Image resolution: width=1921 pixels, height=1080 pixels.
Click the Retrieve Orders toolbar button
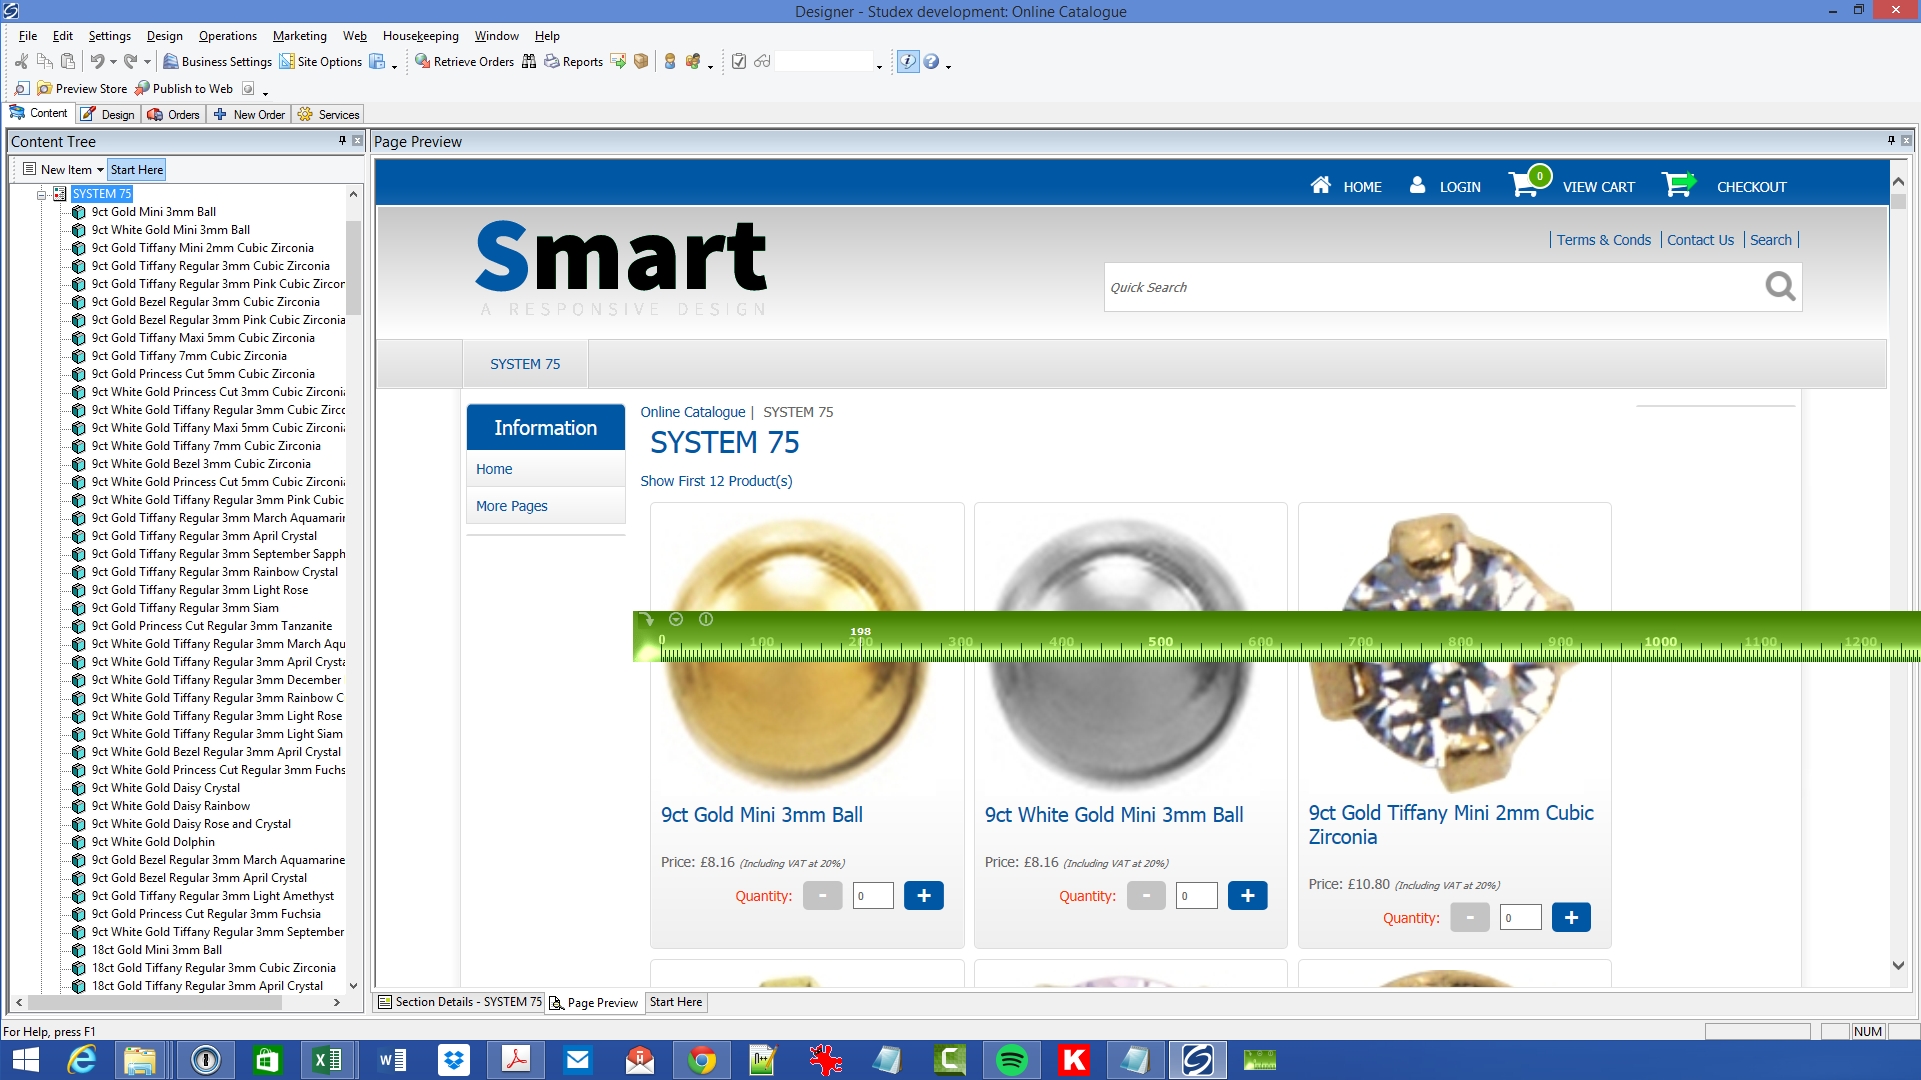[464, 62]
